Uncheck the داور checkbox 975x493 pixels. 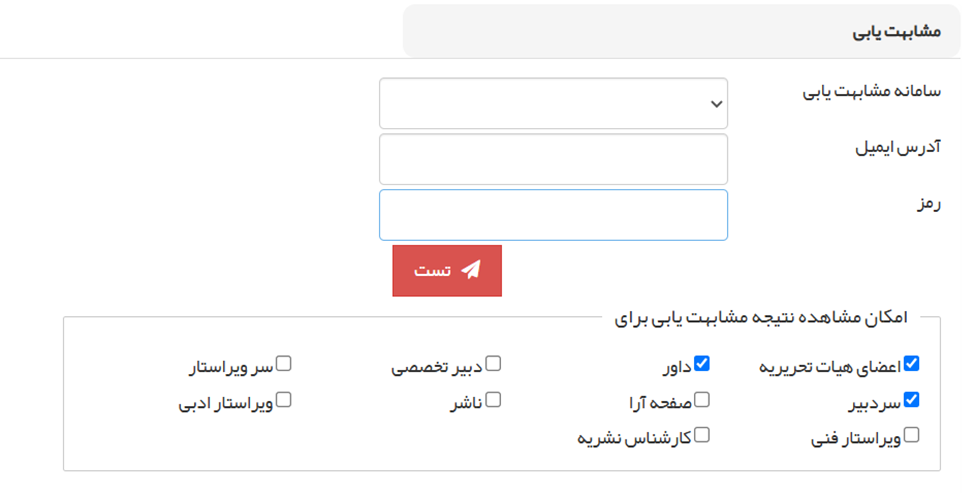point(702,364)
